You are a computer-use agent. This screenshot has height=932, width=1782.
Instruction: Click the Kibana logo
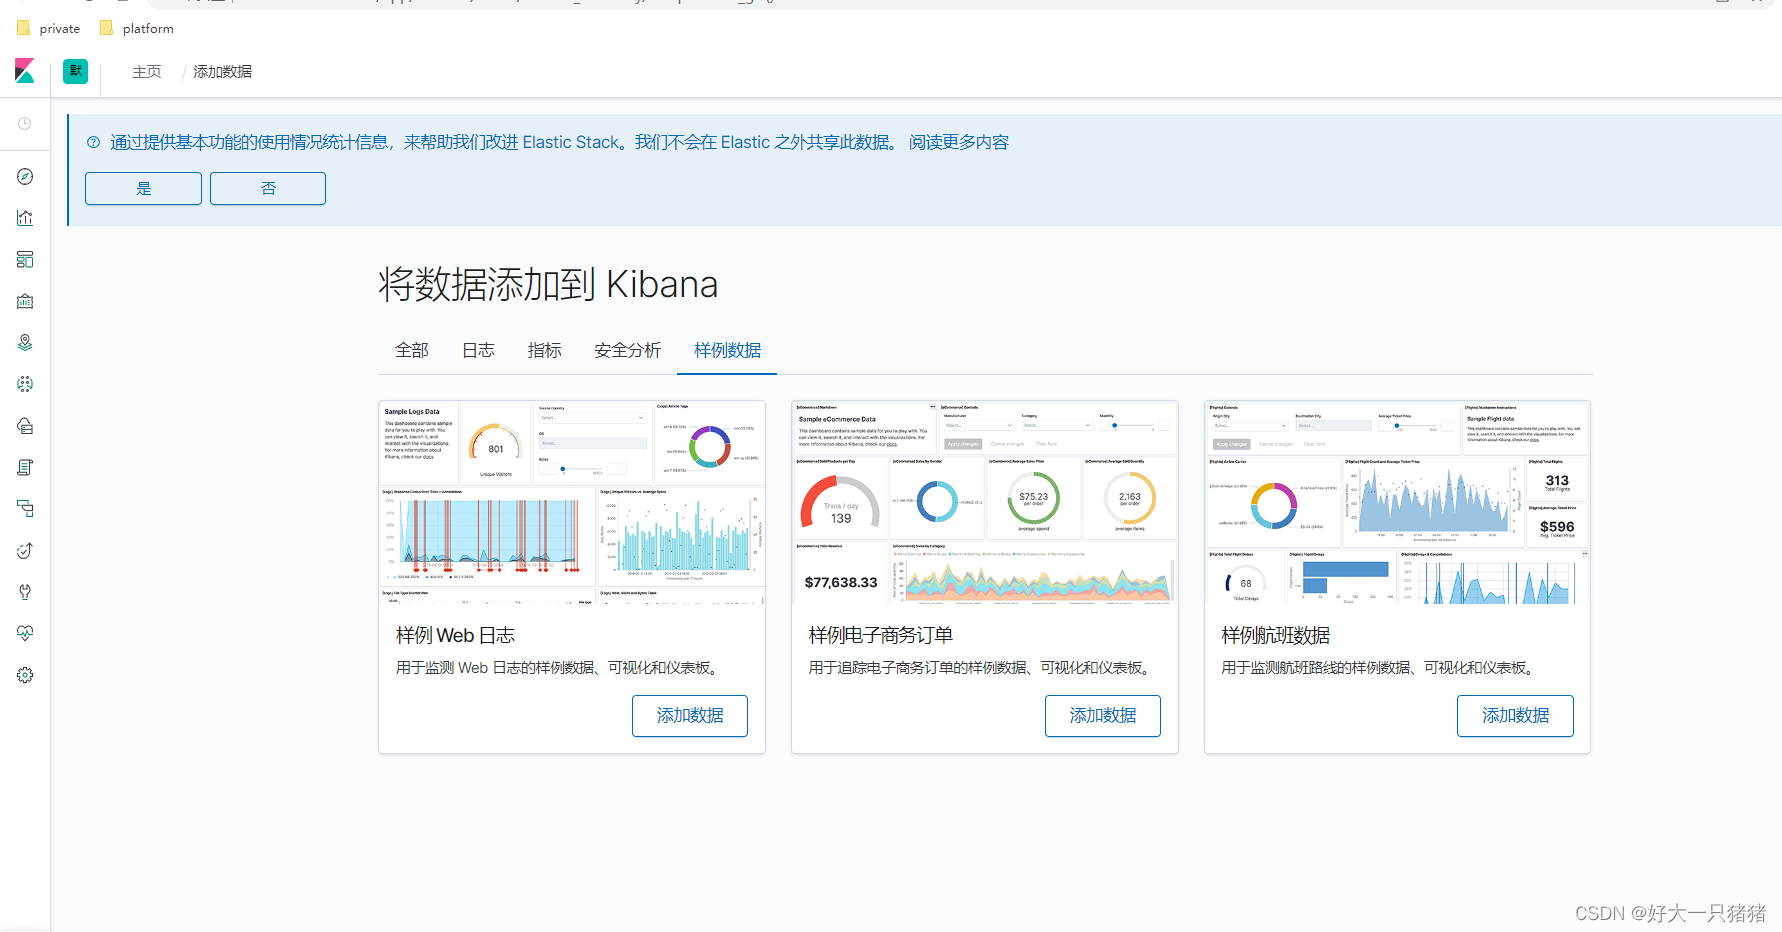[x=25, y=71]
